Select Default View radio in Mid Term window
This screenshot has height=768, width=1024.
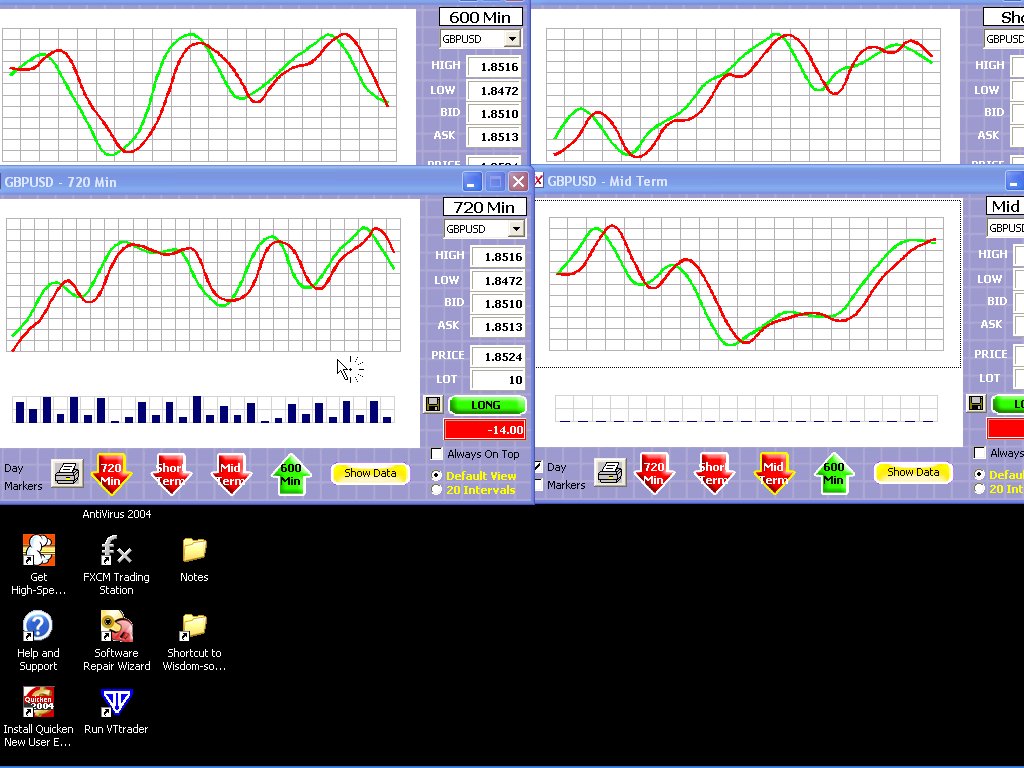point(980,474)
